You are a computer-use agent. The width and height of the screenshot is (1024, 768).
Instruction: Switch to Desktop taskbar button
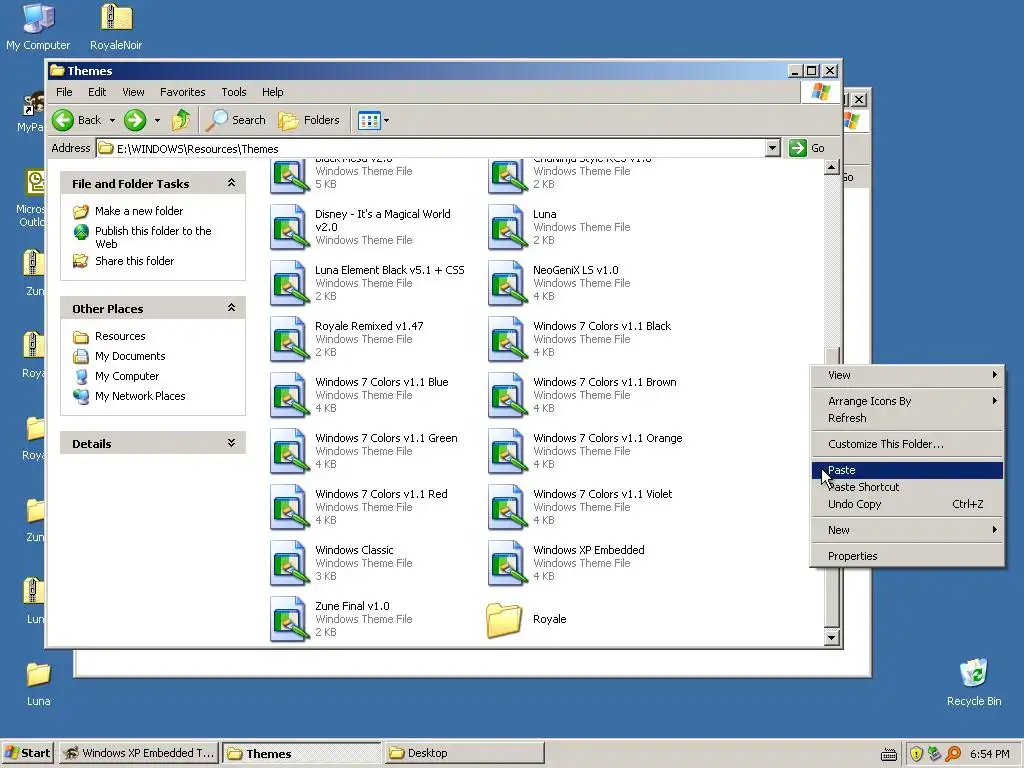coord(464,753)
